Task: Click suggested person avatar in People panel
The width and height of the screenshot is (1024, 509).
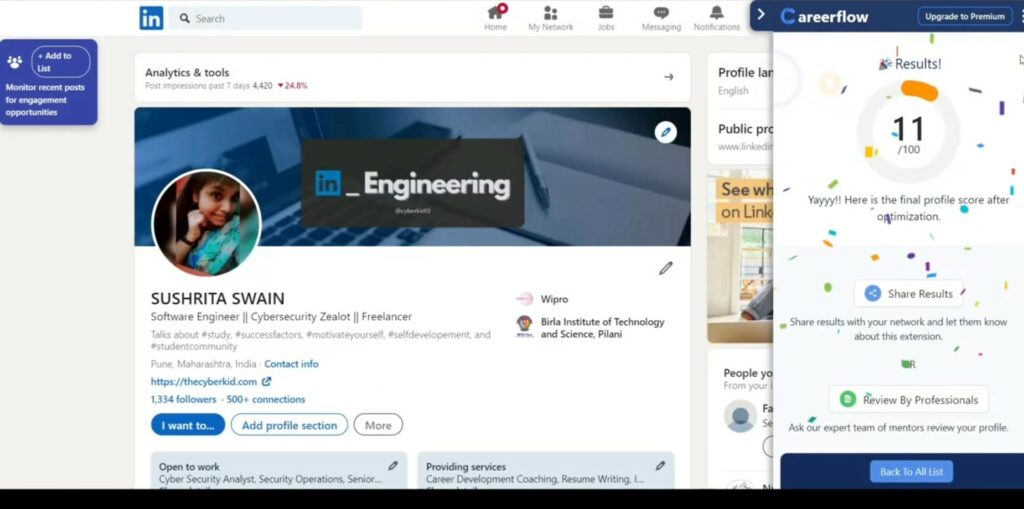Action: tap(741, 416)
